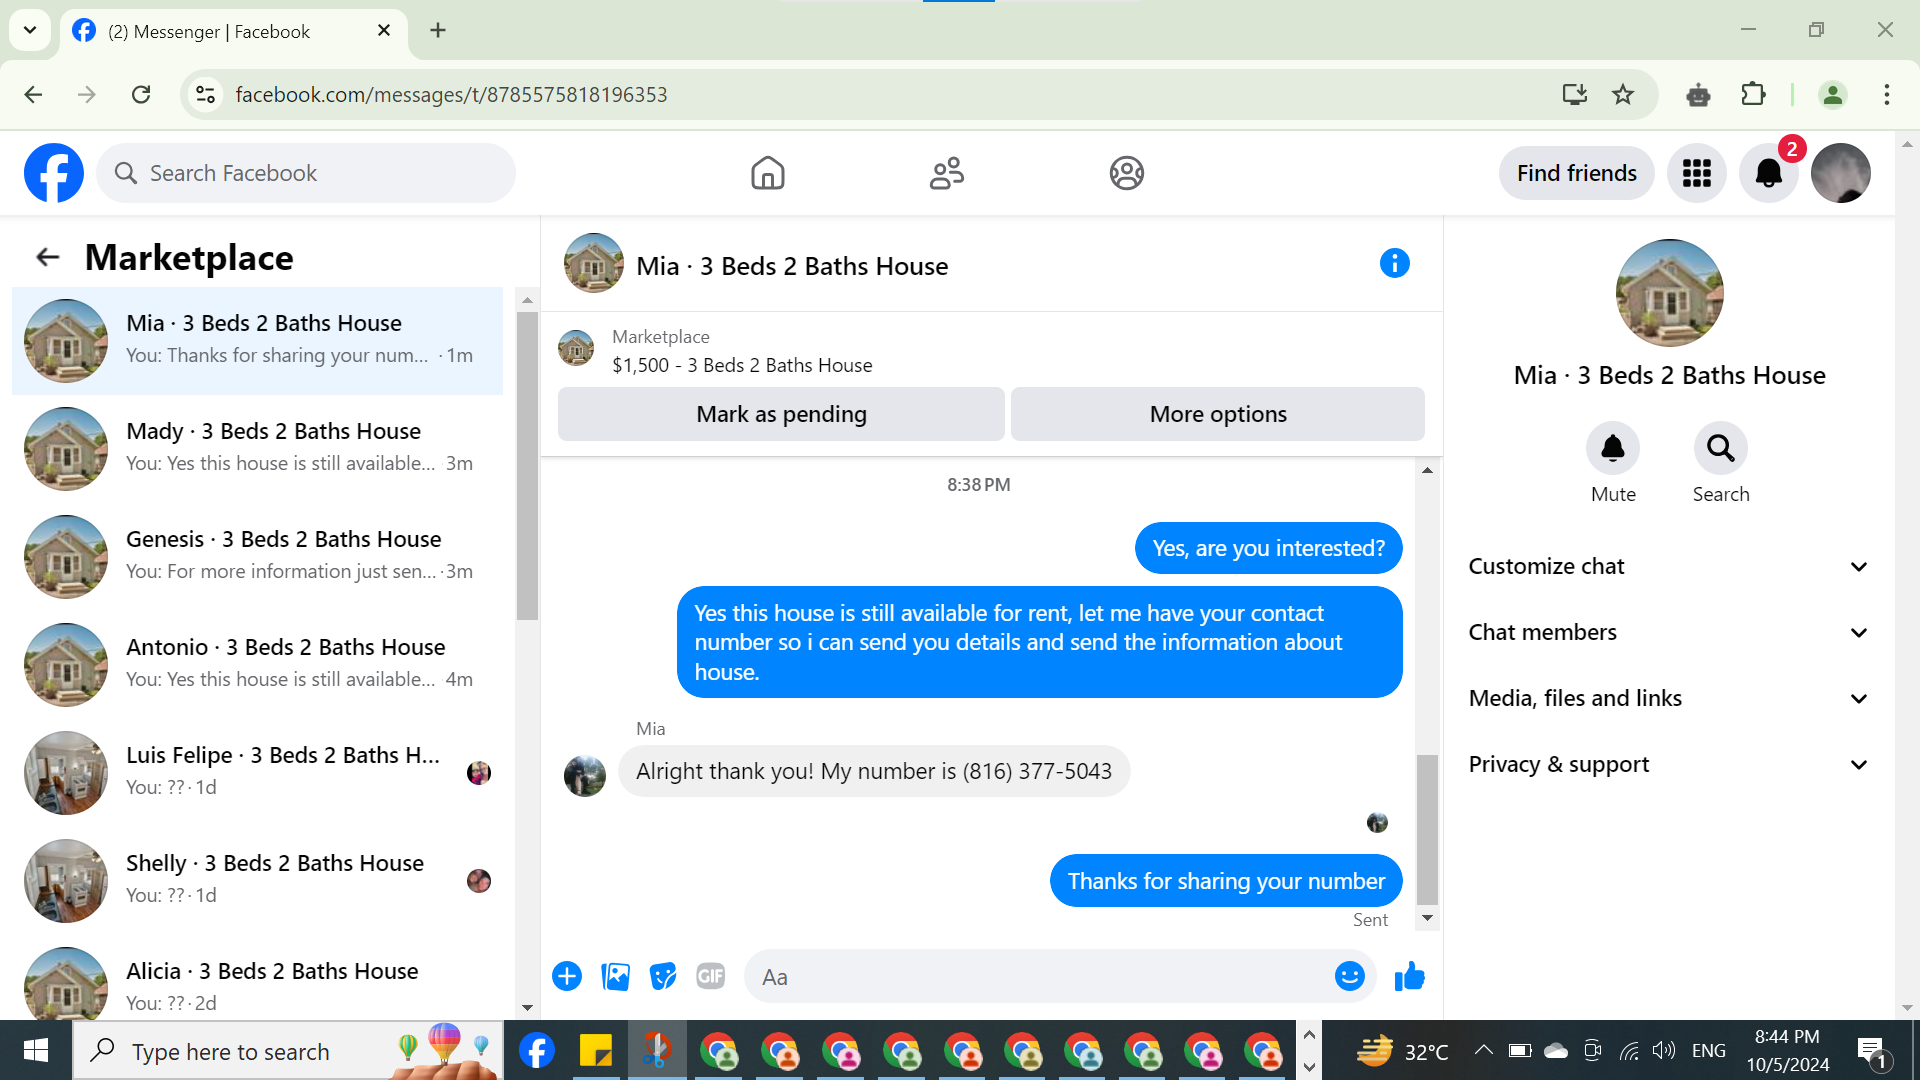Click the thumbs-up like icon
This screenshot has width=1920, height=1080.
tap(1410, 976)
